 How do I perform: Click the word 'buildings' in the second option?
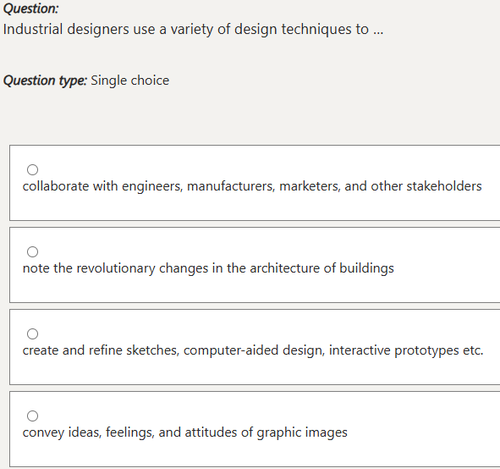coord(367,268)
